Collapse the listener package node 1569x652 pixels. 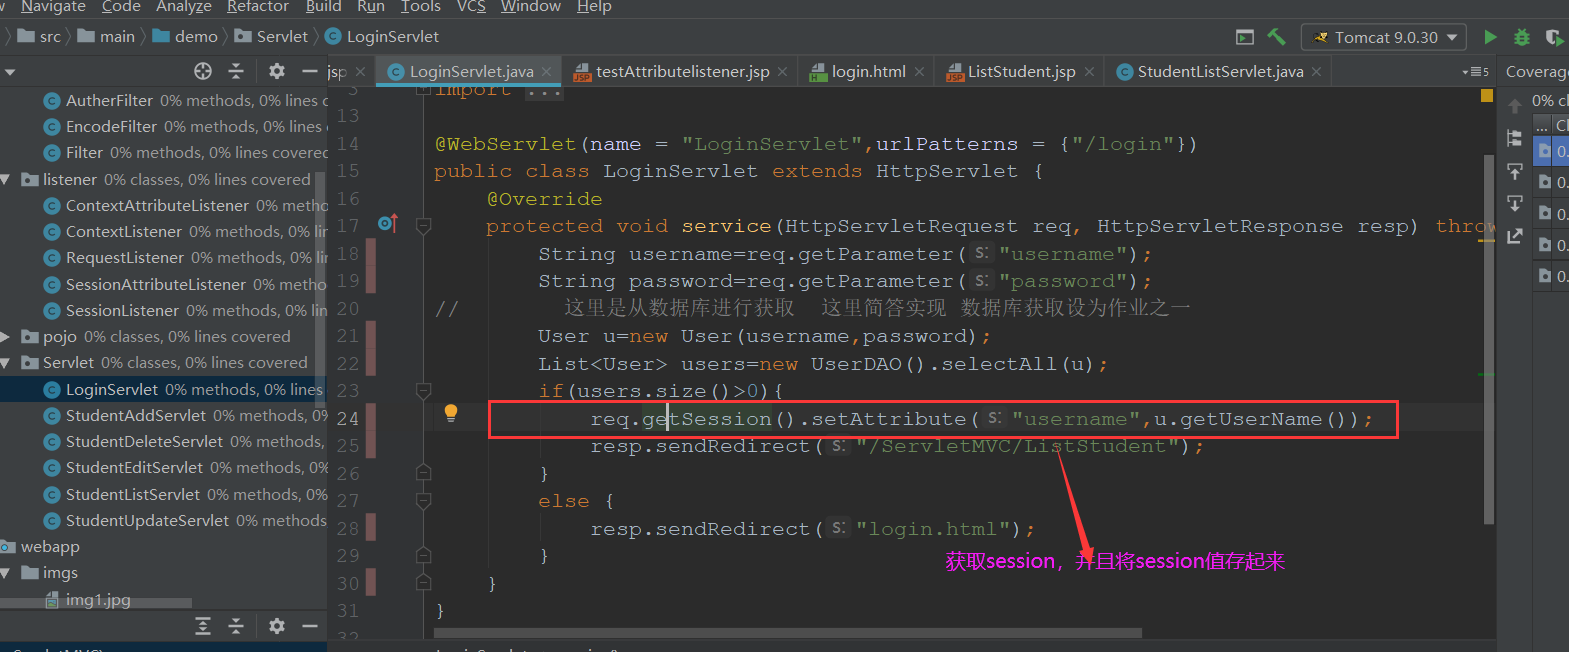pyautogui.click(x=6, y=180)
